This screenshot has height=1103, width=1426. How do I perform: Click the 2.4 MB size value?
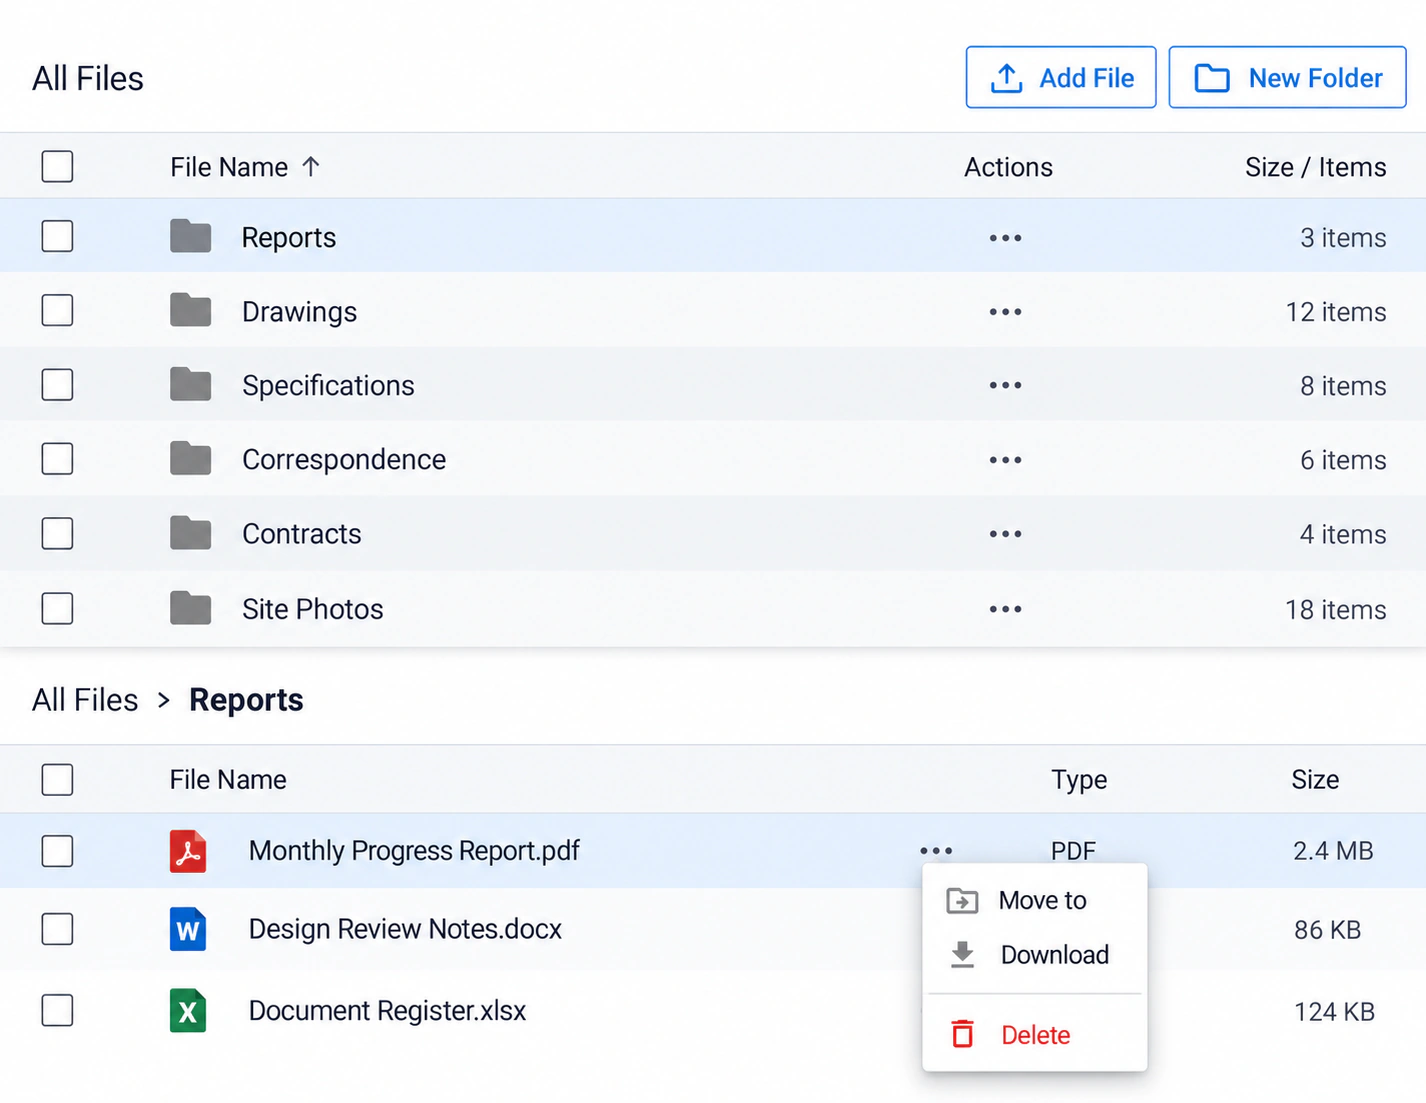[x=1332, y=851]
